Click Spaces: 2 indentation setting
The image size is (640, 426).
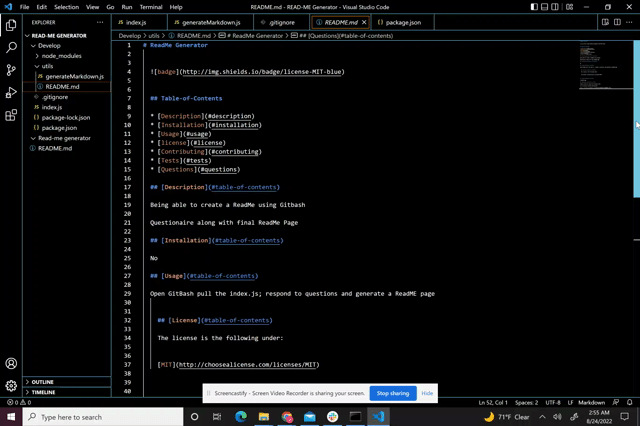(526, 402)
